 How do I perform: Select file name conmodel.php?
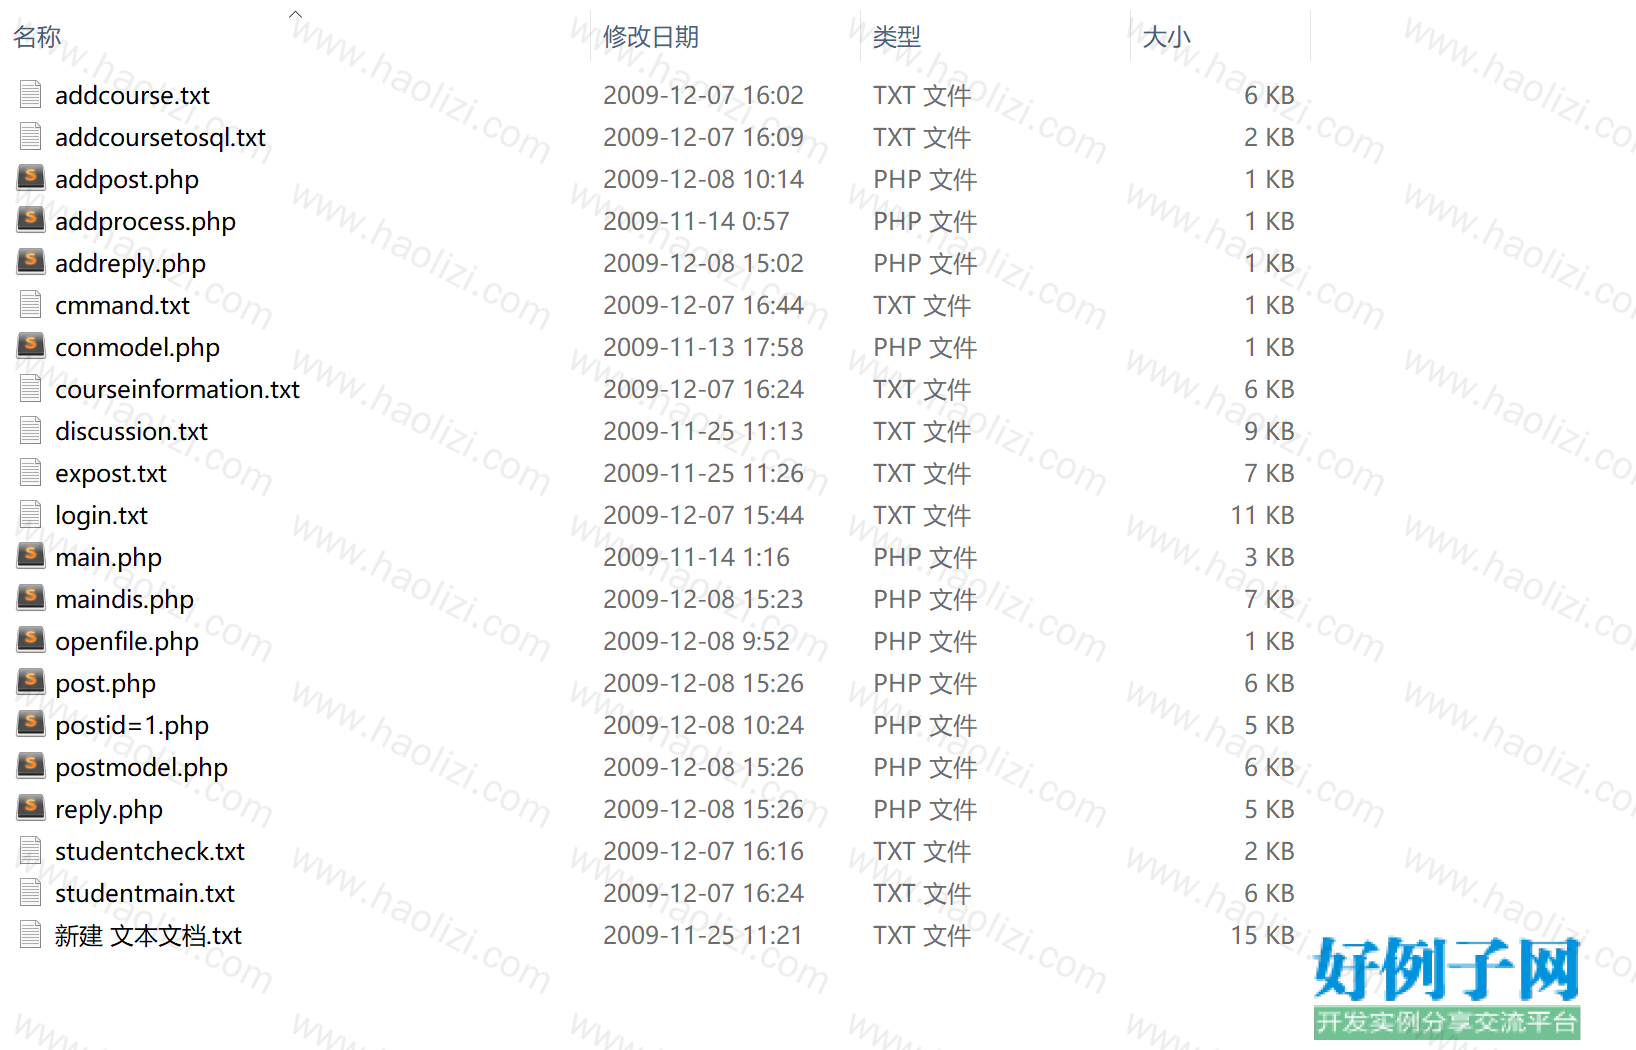[x=137, y=348]
